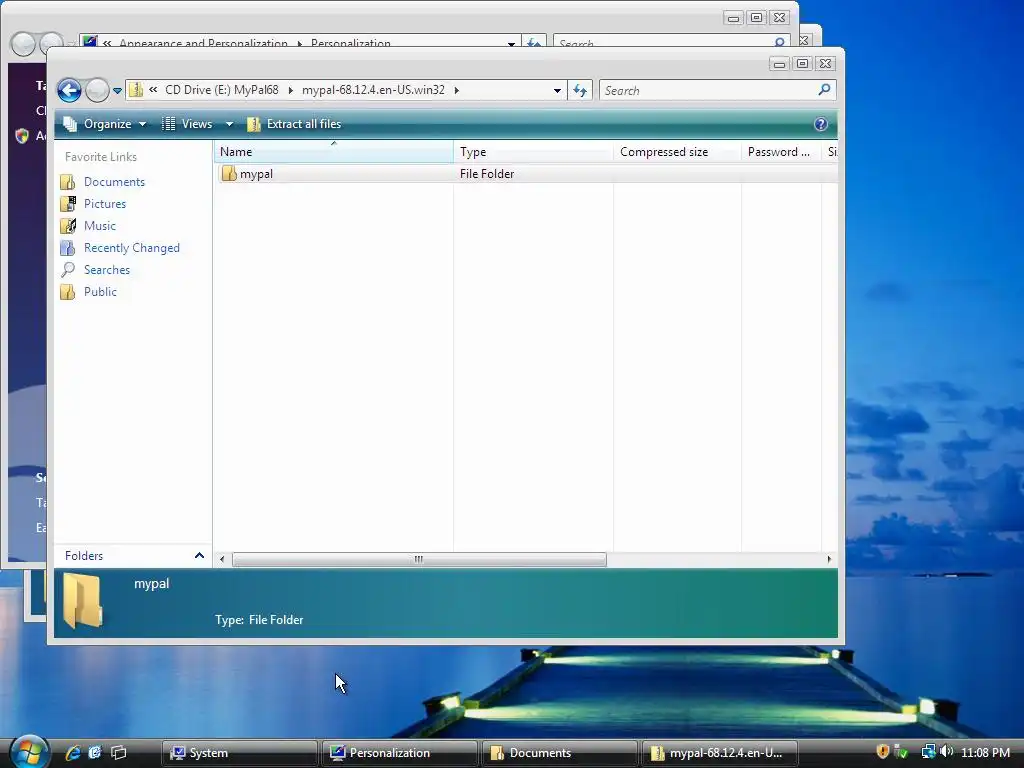Click Back button in Personalization window
This screenshot has height=768, width=1024.
click(x=23, y=44)
